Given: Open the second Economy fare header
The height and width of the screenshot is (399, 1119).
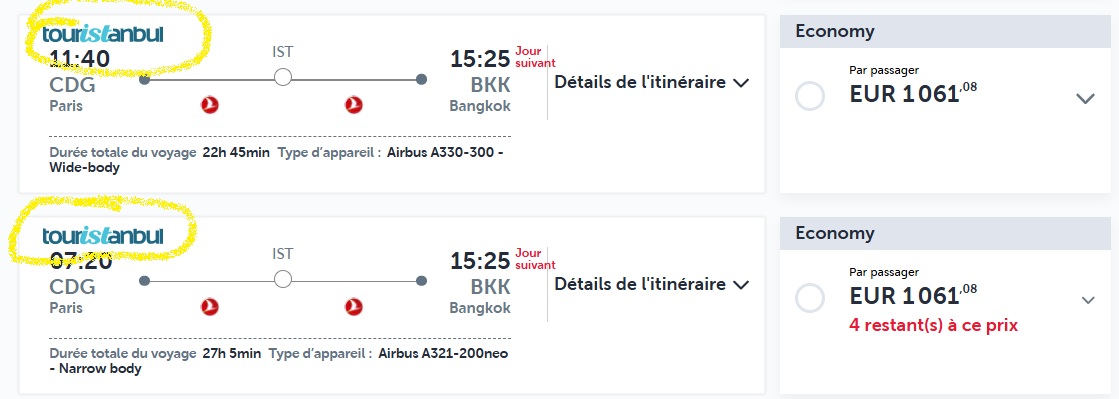Looking at the screenshot, I should point(949,233).
